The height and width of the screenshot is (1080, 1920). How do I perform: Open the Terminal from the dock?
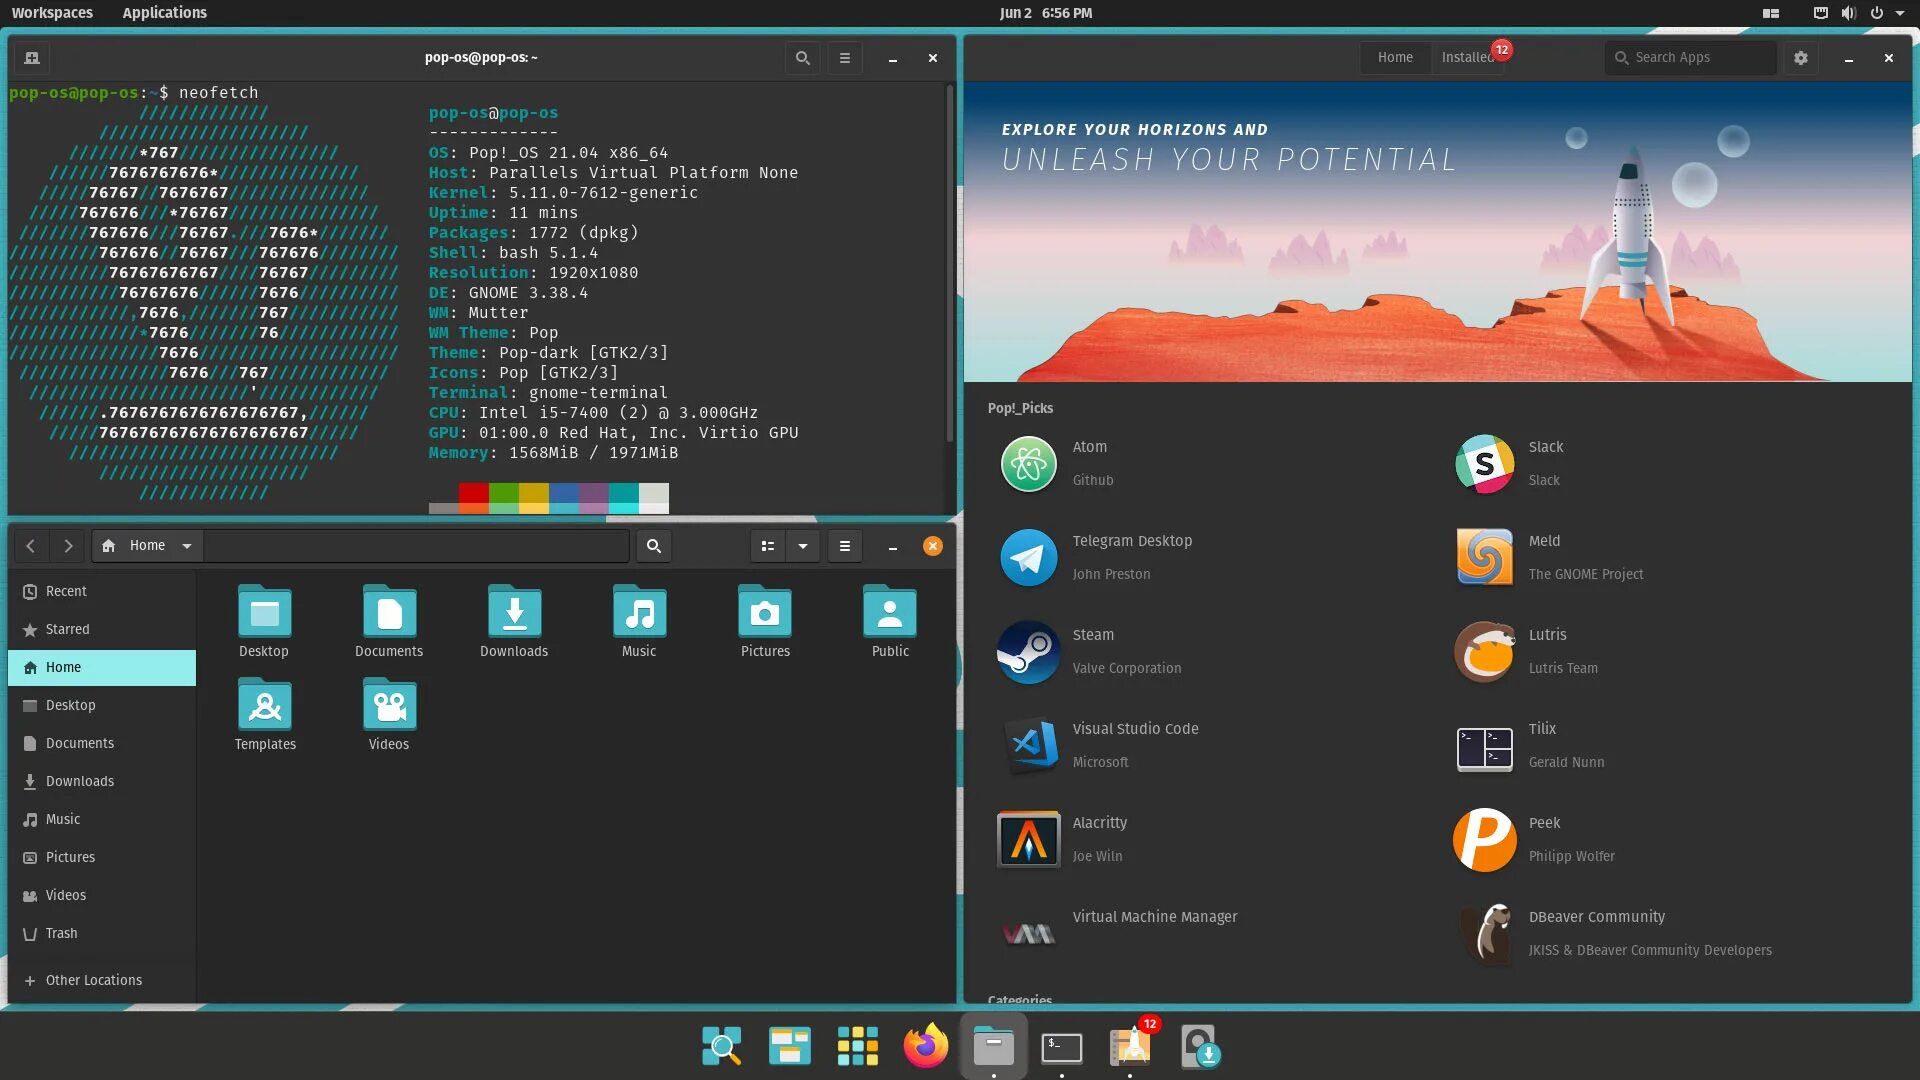1062,1048
